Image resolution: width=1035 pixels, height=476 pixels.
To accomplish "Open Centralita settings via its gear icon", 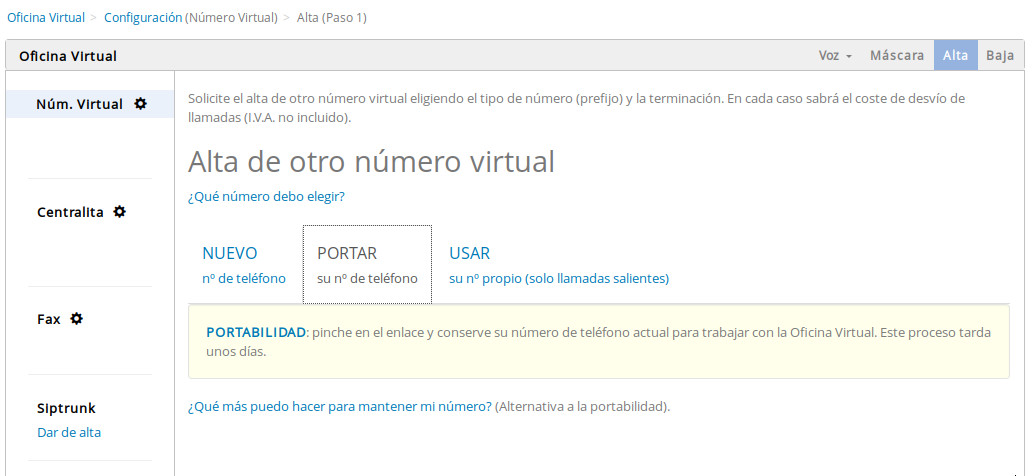I will [x=120, y=212].
